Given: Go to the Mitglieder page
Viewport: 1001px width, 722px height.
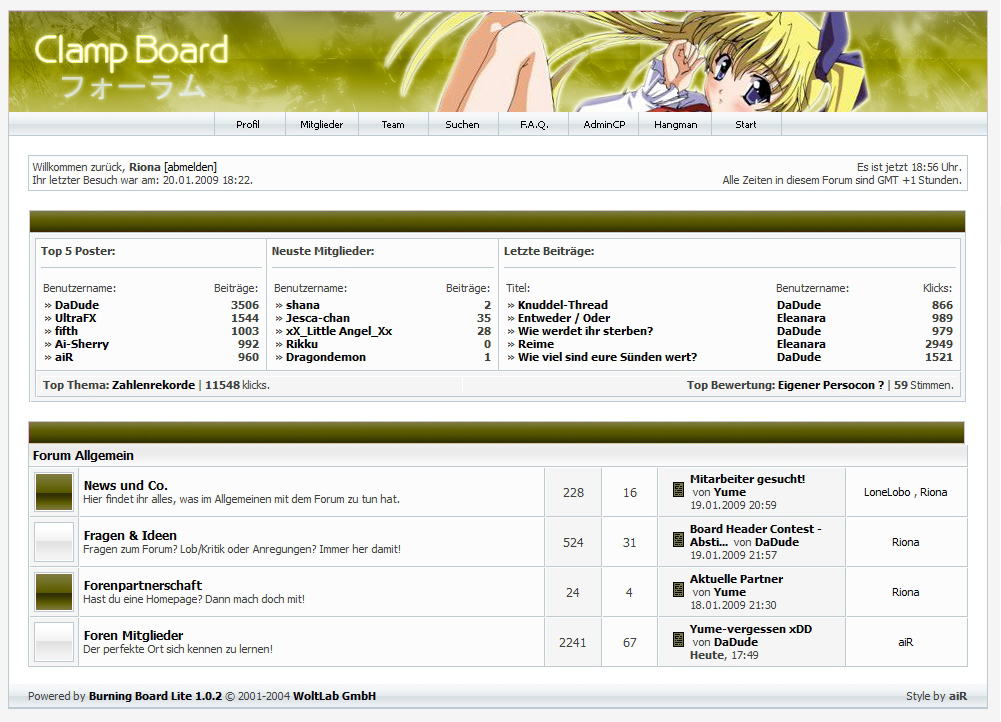Looking at the screenshot, I should [x=321, y=125].
